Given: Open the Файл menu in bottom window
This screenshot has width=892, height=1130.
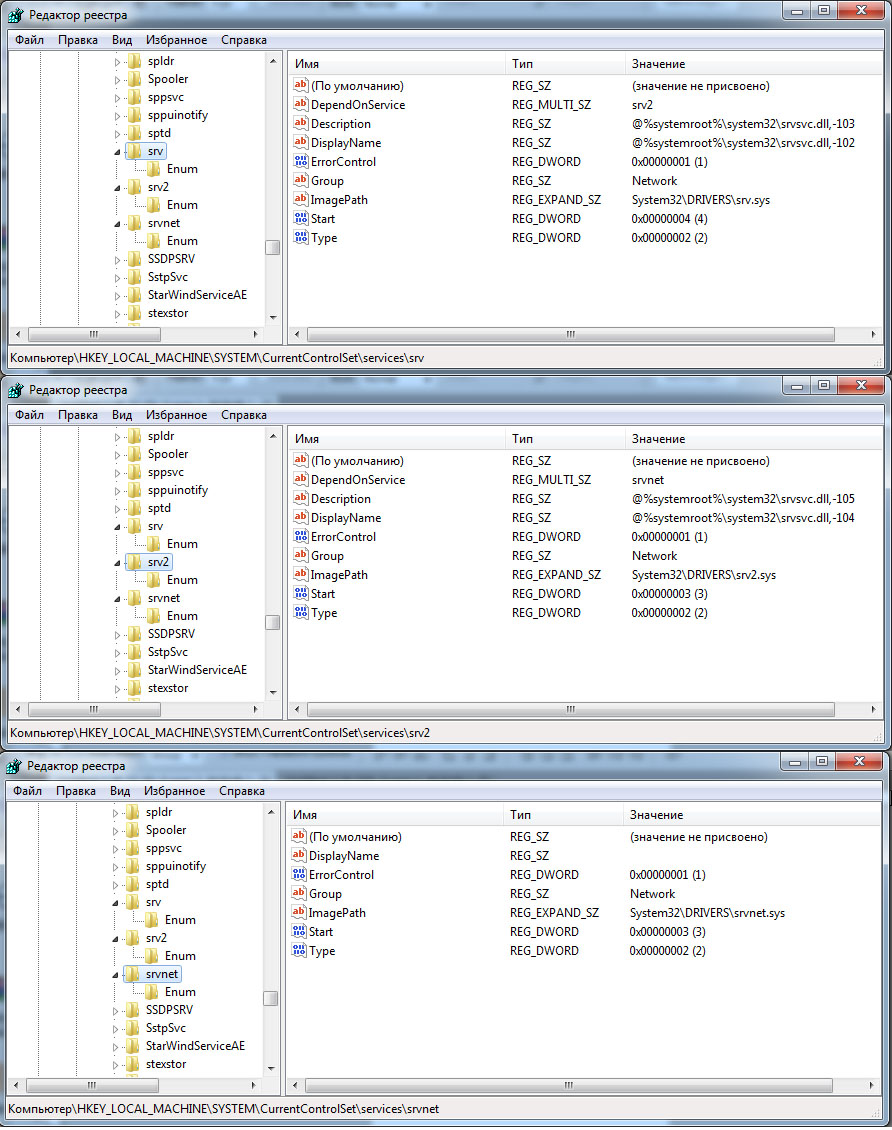Looking at the screenshot, I should point(27,791).
